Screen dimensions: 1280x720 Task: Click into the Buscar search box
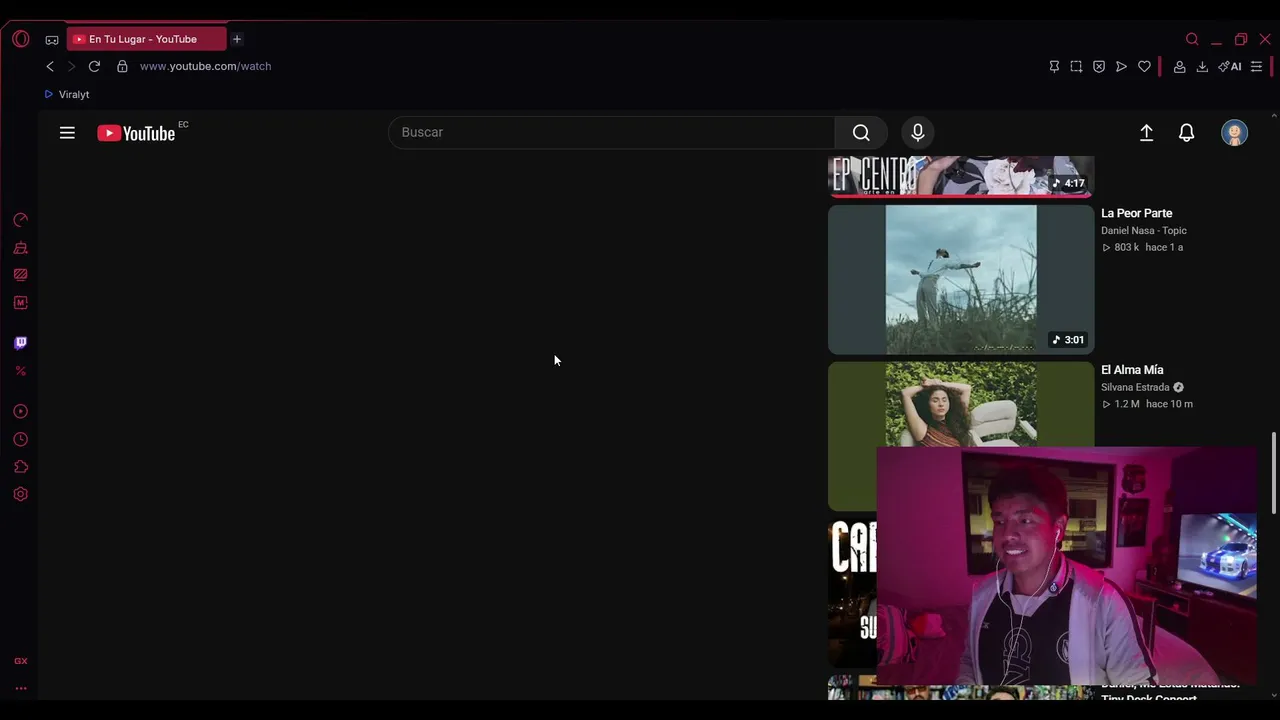point(611,132)
